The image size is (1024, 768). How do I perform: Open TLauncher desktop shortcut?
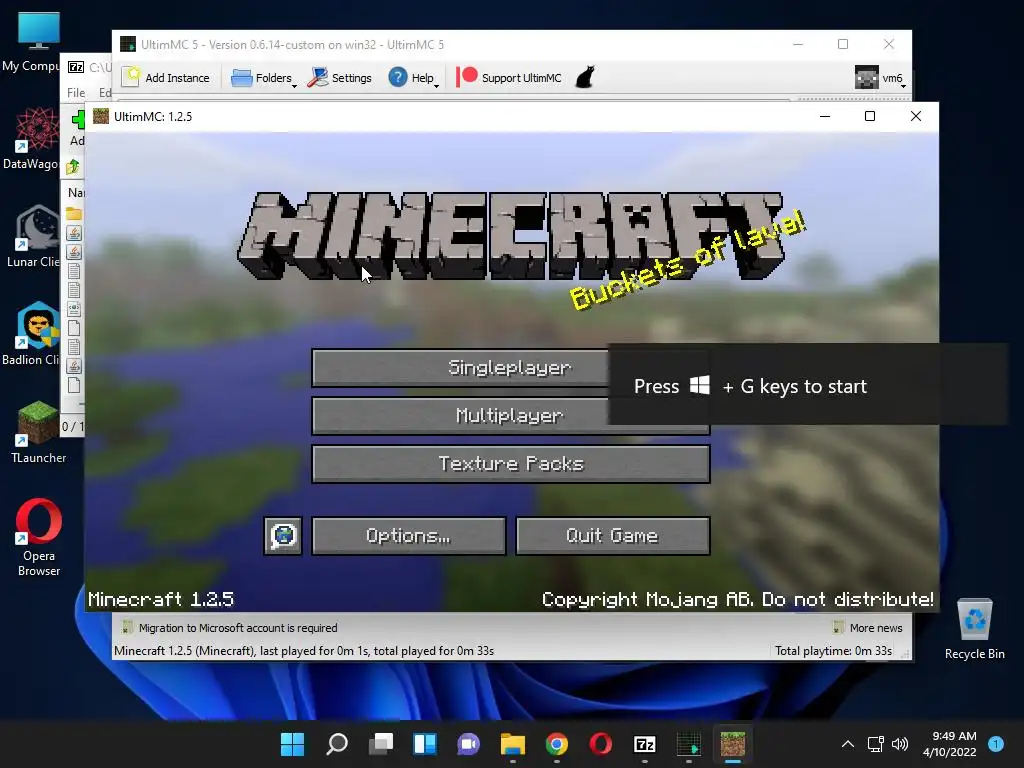click(x=38, y=432)
